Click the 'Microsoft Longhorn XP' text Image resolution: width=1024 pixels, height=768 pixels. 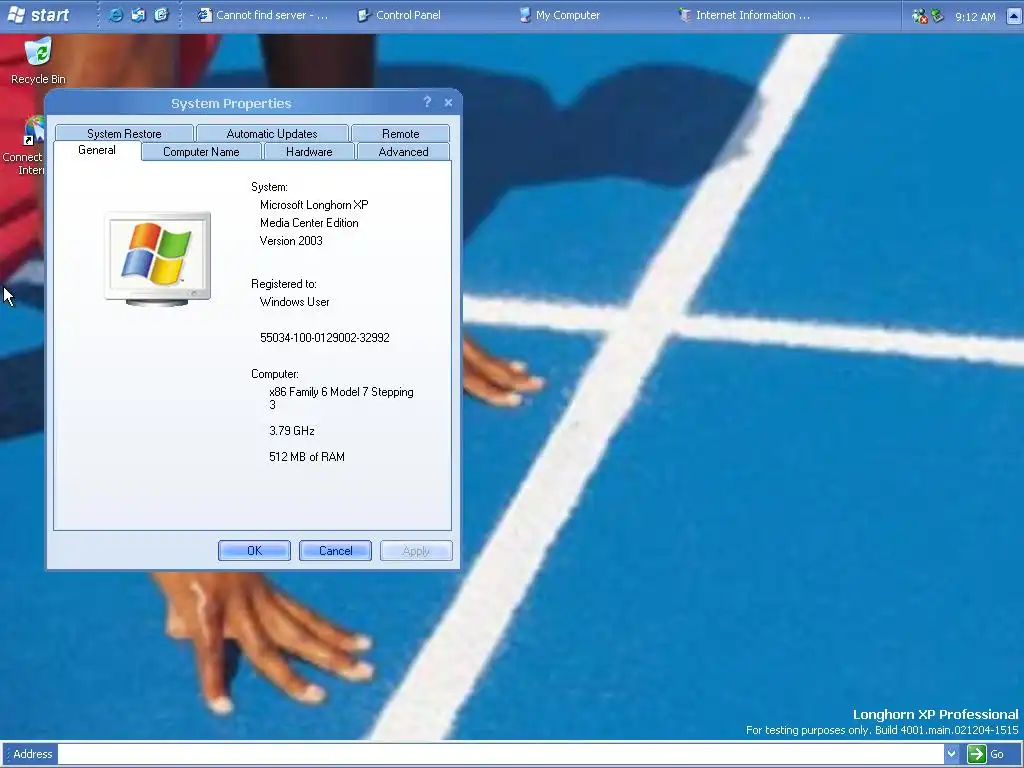[314, 204]
